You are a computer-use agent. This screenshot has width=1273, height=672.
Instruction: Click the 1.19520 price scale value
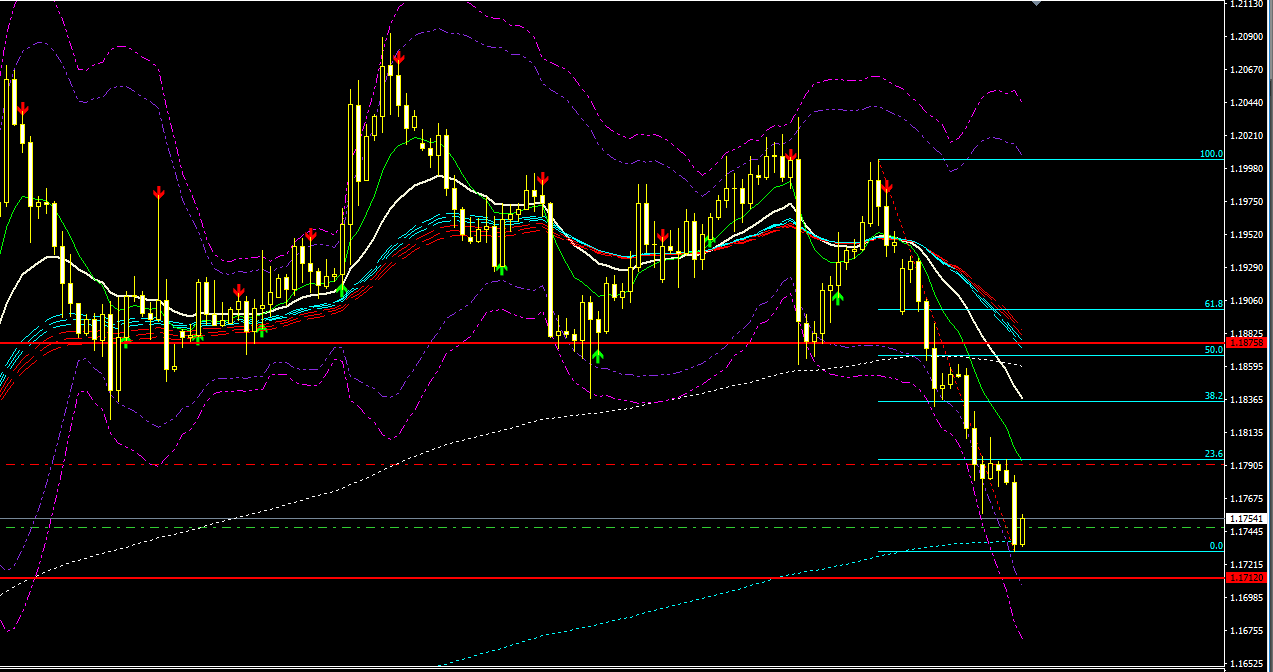1246,235
